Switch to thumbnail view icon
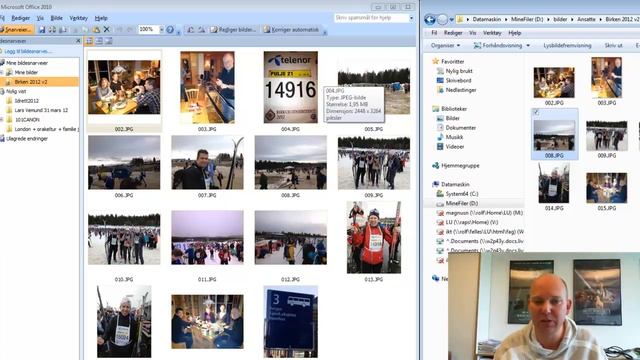 89,41
